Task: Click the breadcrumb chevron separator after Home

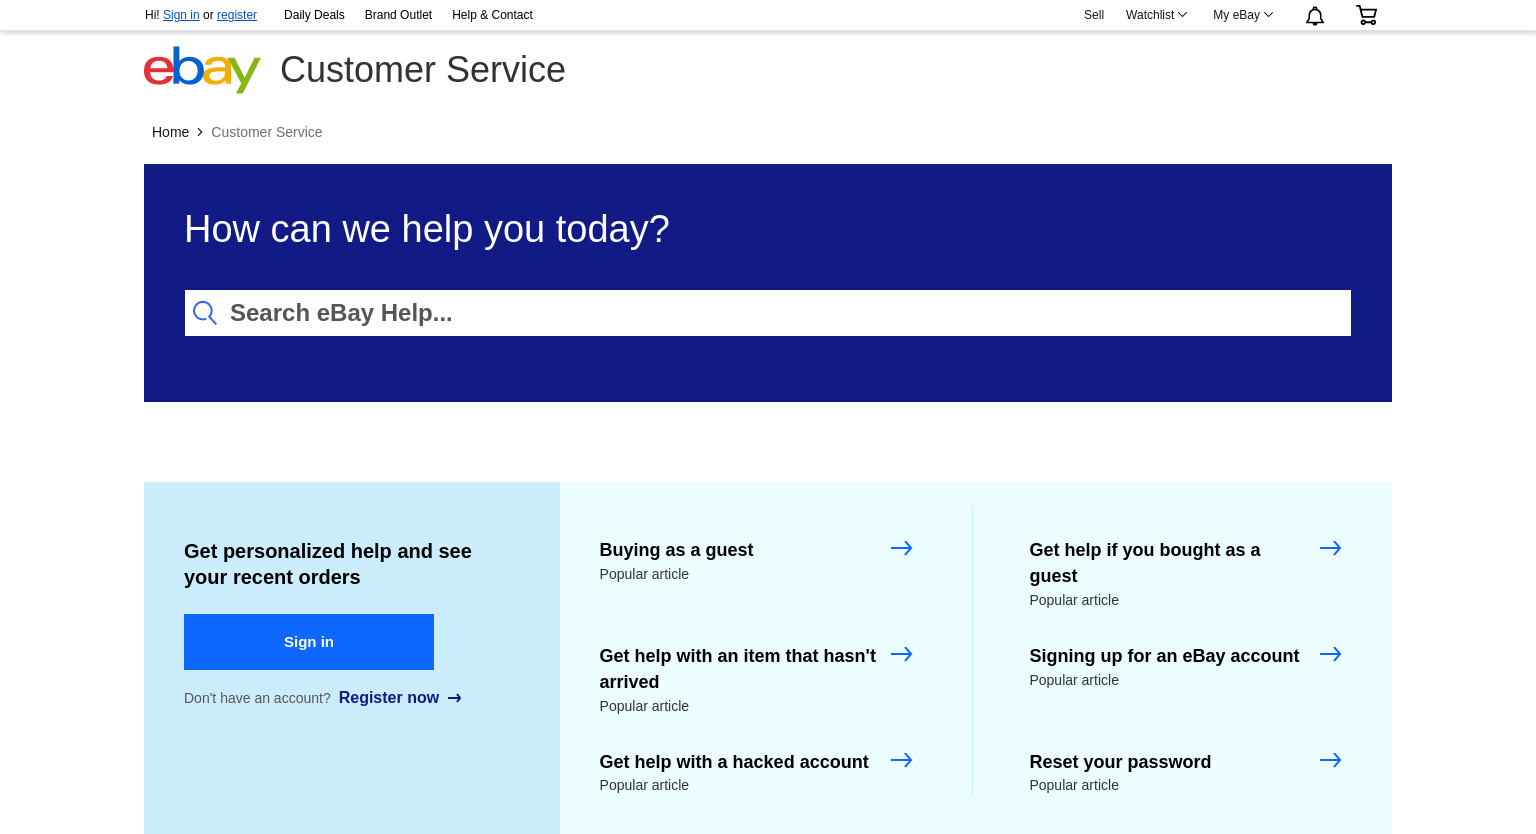Action: pyautogui.click(x=200, y=132)
